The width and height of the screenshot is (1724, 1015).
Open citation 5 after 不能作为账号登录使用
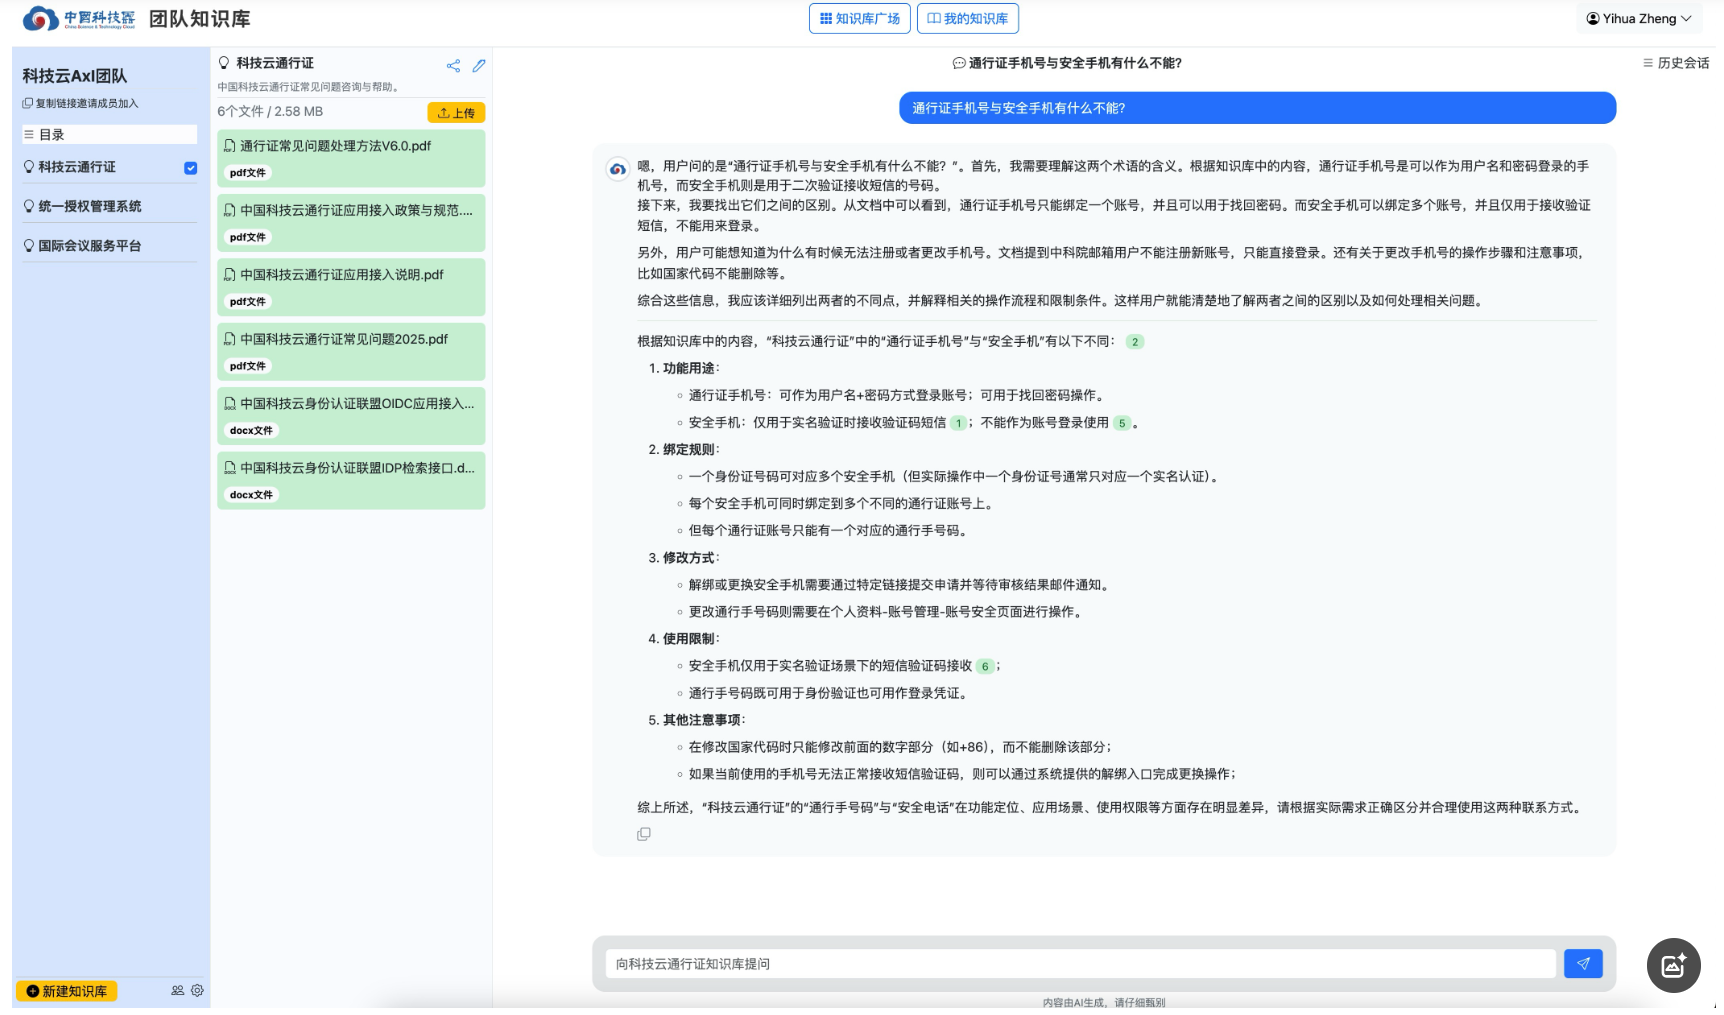1122,423
